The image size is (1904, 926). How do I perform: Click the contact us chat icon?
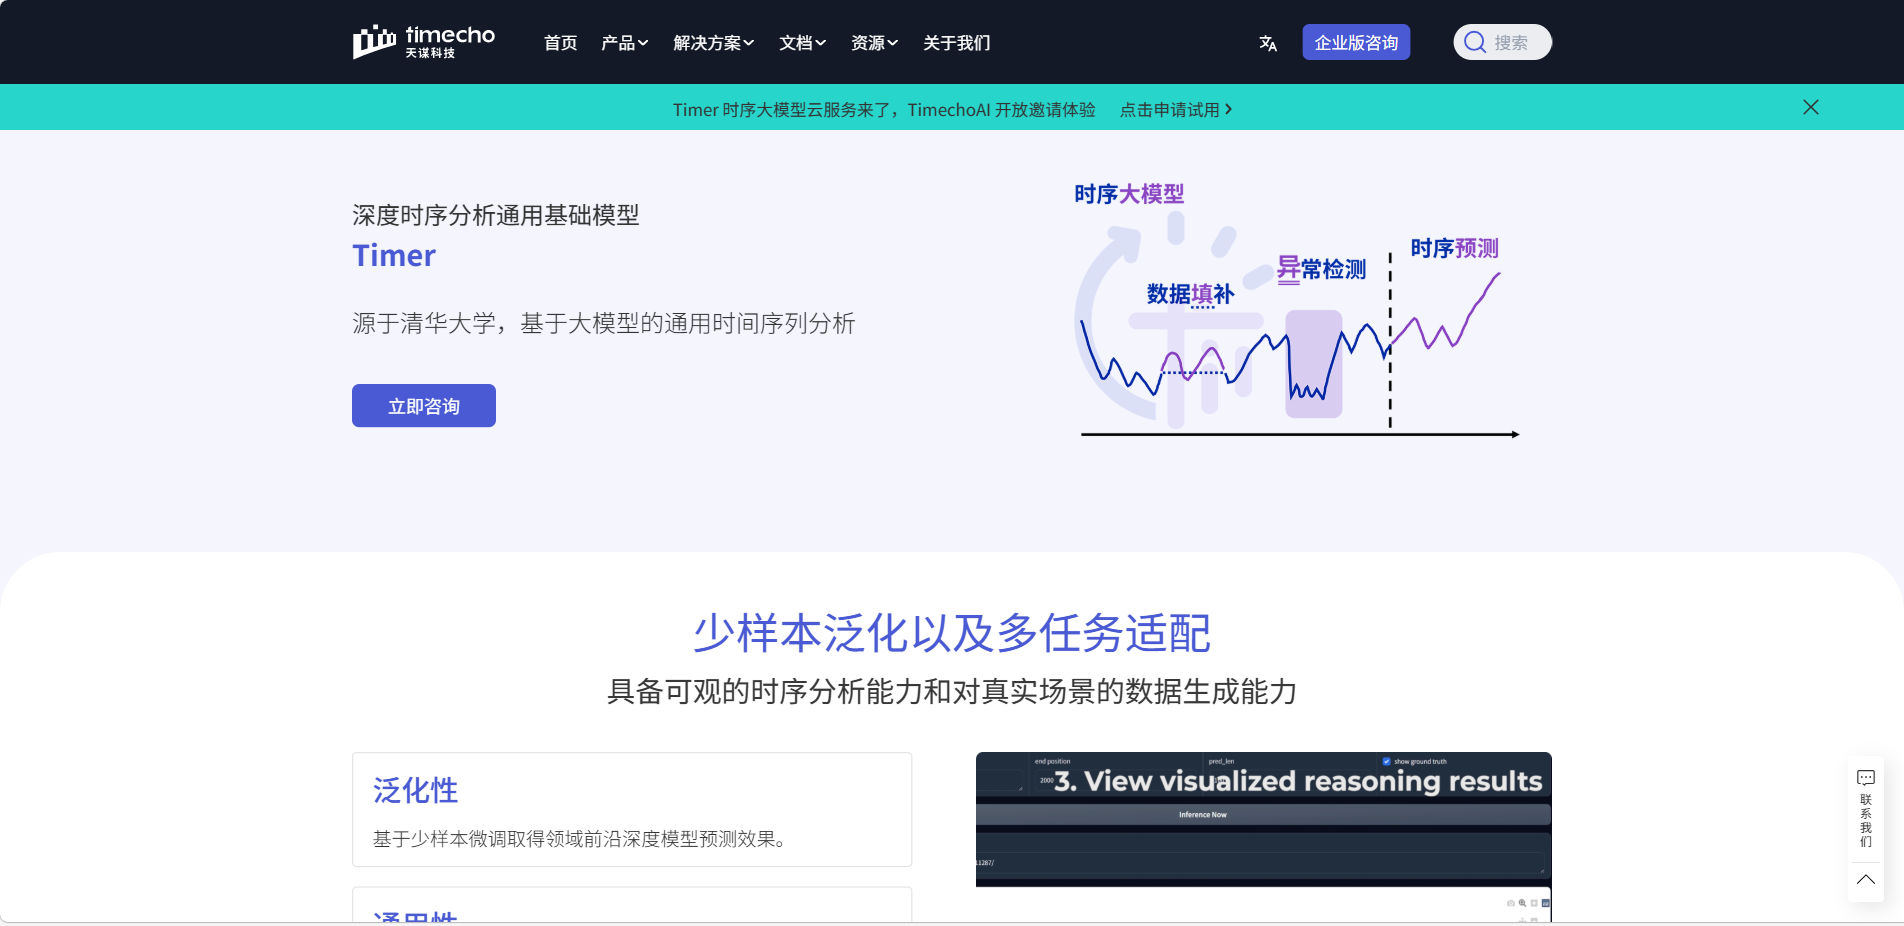1866,777
